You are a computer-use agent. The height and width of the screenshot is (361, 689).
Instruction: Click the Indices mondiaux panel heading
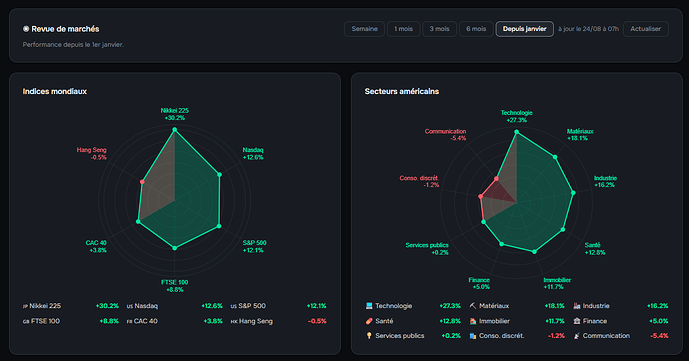(55, 91)
